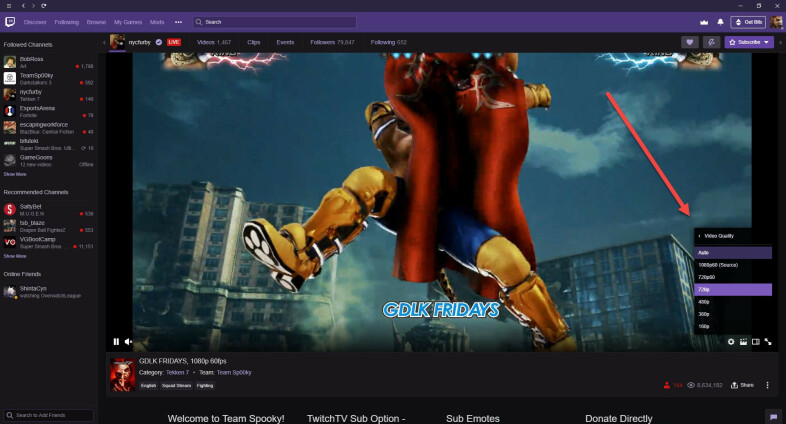Click the Get Bits button

coord(748,22)
